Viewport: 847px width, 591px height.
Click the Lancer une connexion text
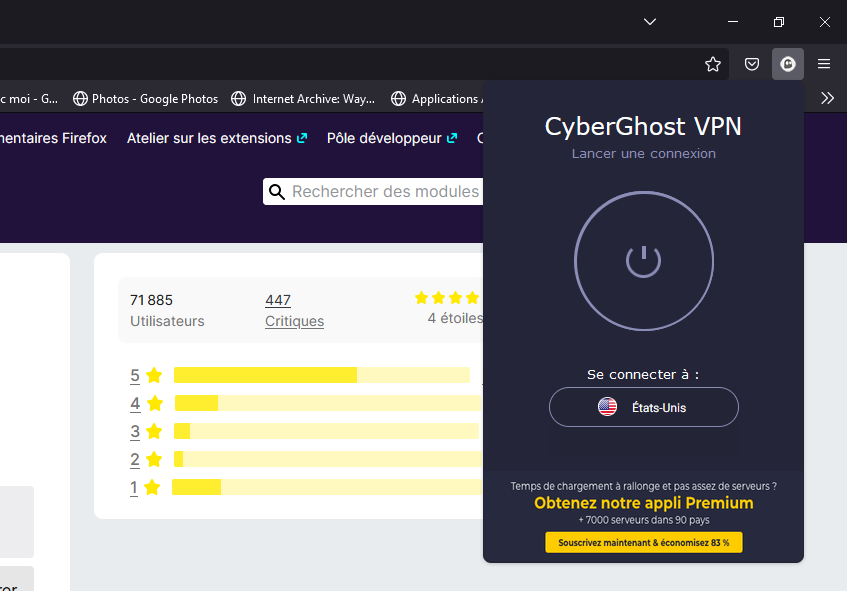643,153
